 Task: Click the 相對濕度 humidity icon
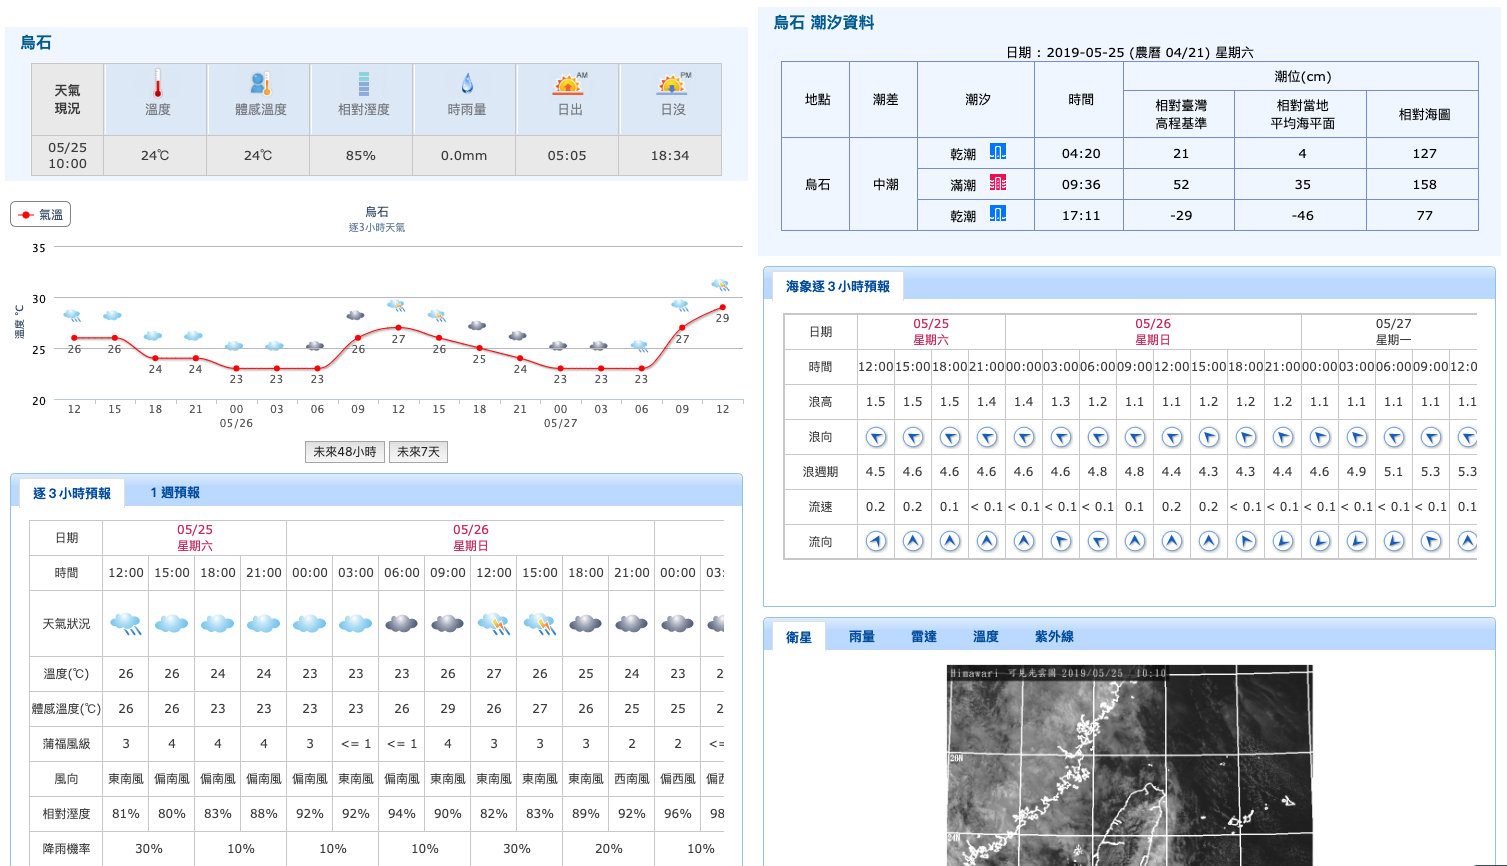[364, 84]
